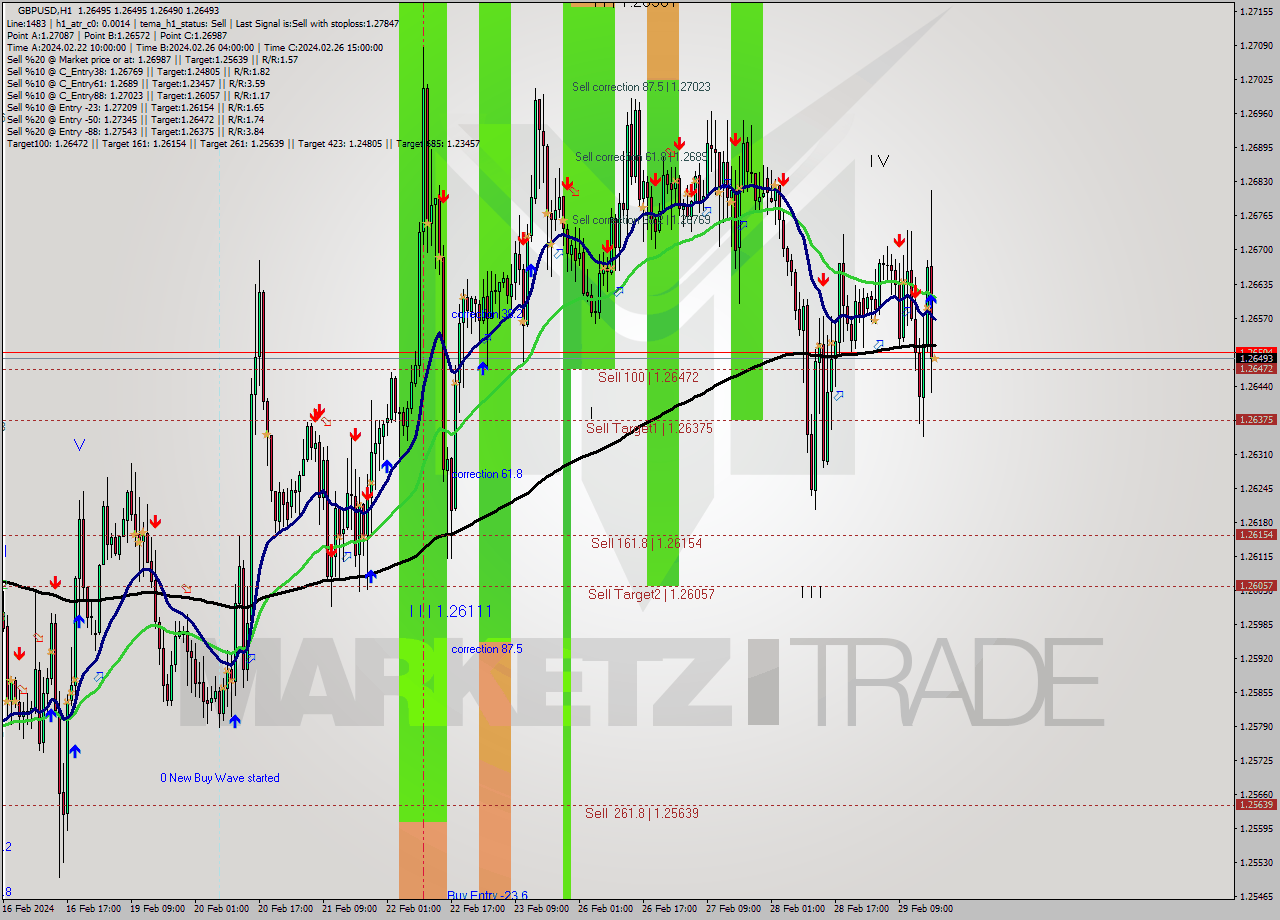
Task: Select 'Sell Target1 | 1.26375' label
Action: [x=649, y=428]
